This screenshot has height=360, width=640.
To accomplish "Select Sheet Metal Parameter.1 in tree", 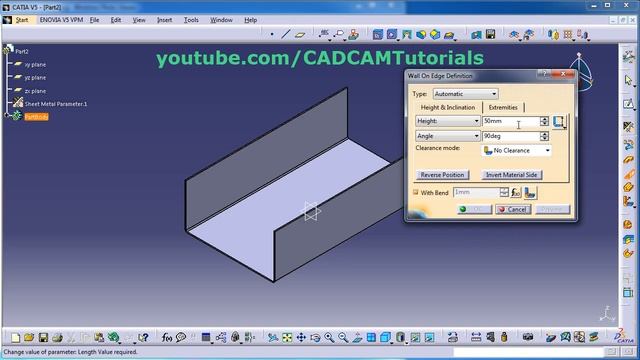I will tap(56, 104).
